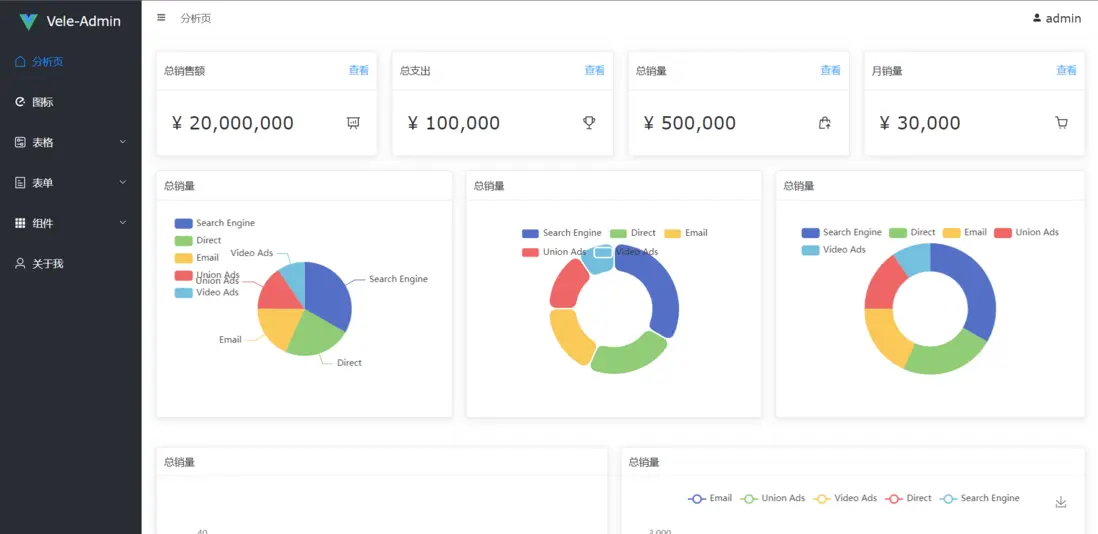Toggle Union Ads series in line chart legend
The height and width of the screenshot is (534, 1098).
point(772,498)
